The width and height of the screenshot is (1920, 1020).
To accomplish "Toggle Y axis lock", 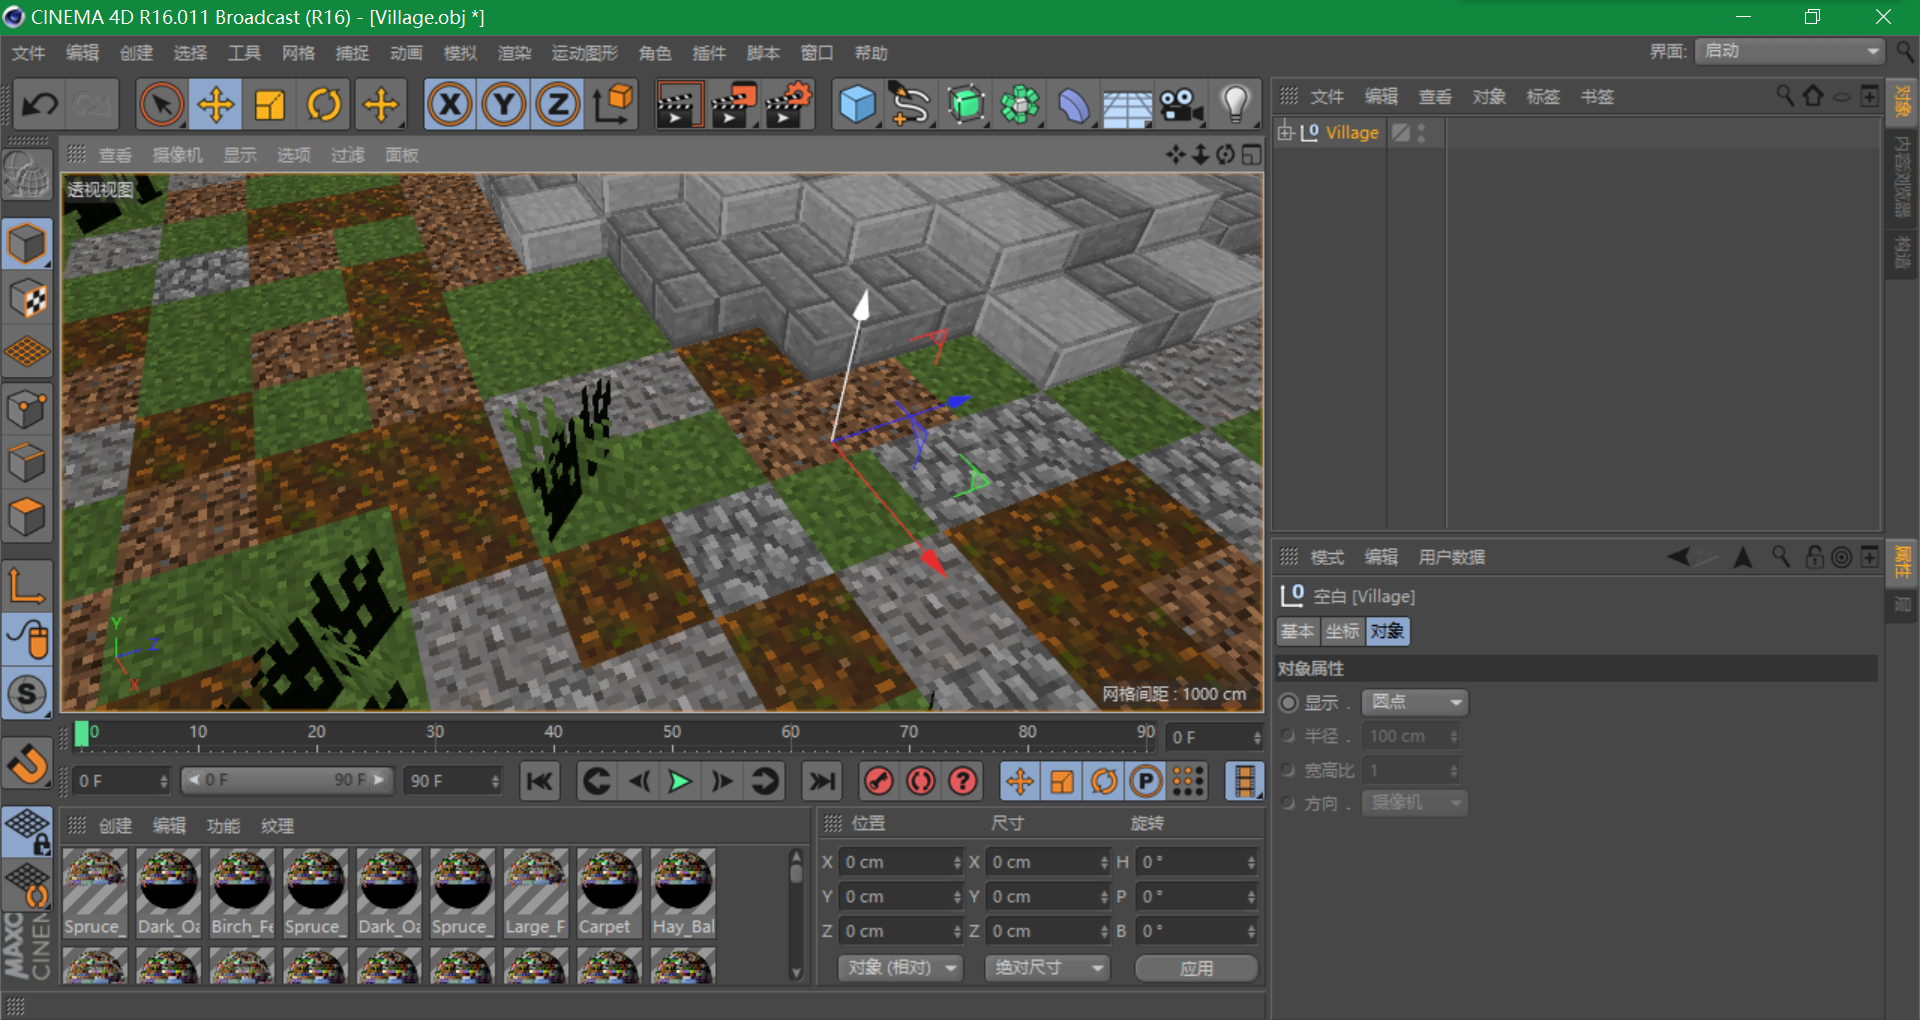I will (504, 104).
